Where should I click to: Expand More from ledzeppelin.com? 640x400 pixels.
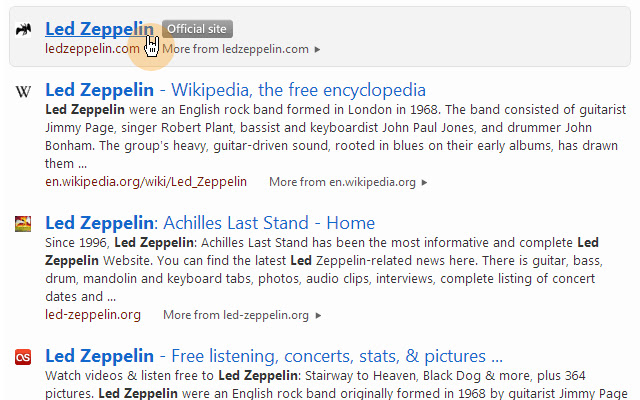241,48
